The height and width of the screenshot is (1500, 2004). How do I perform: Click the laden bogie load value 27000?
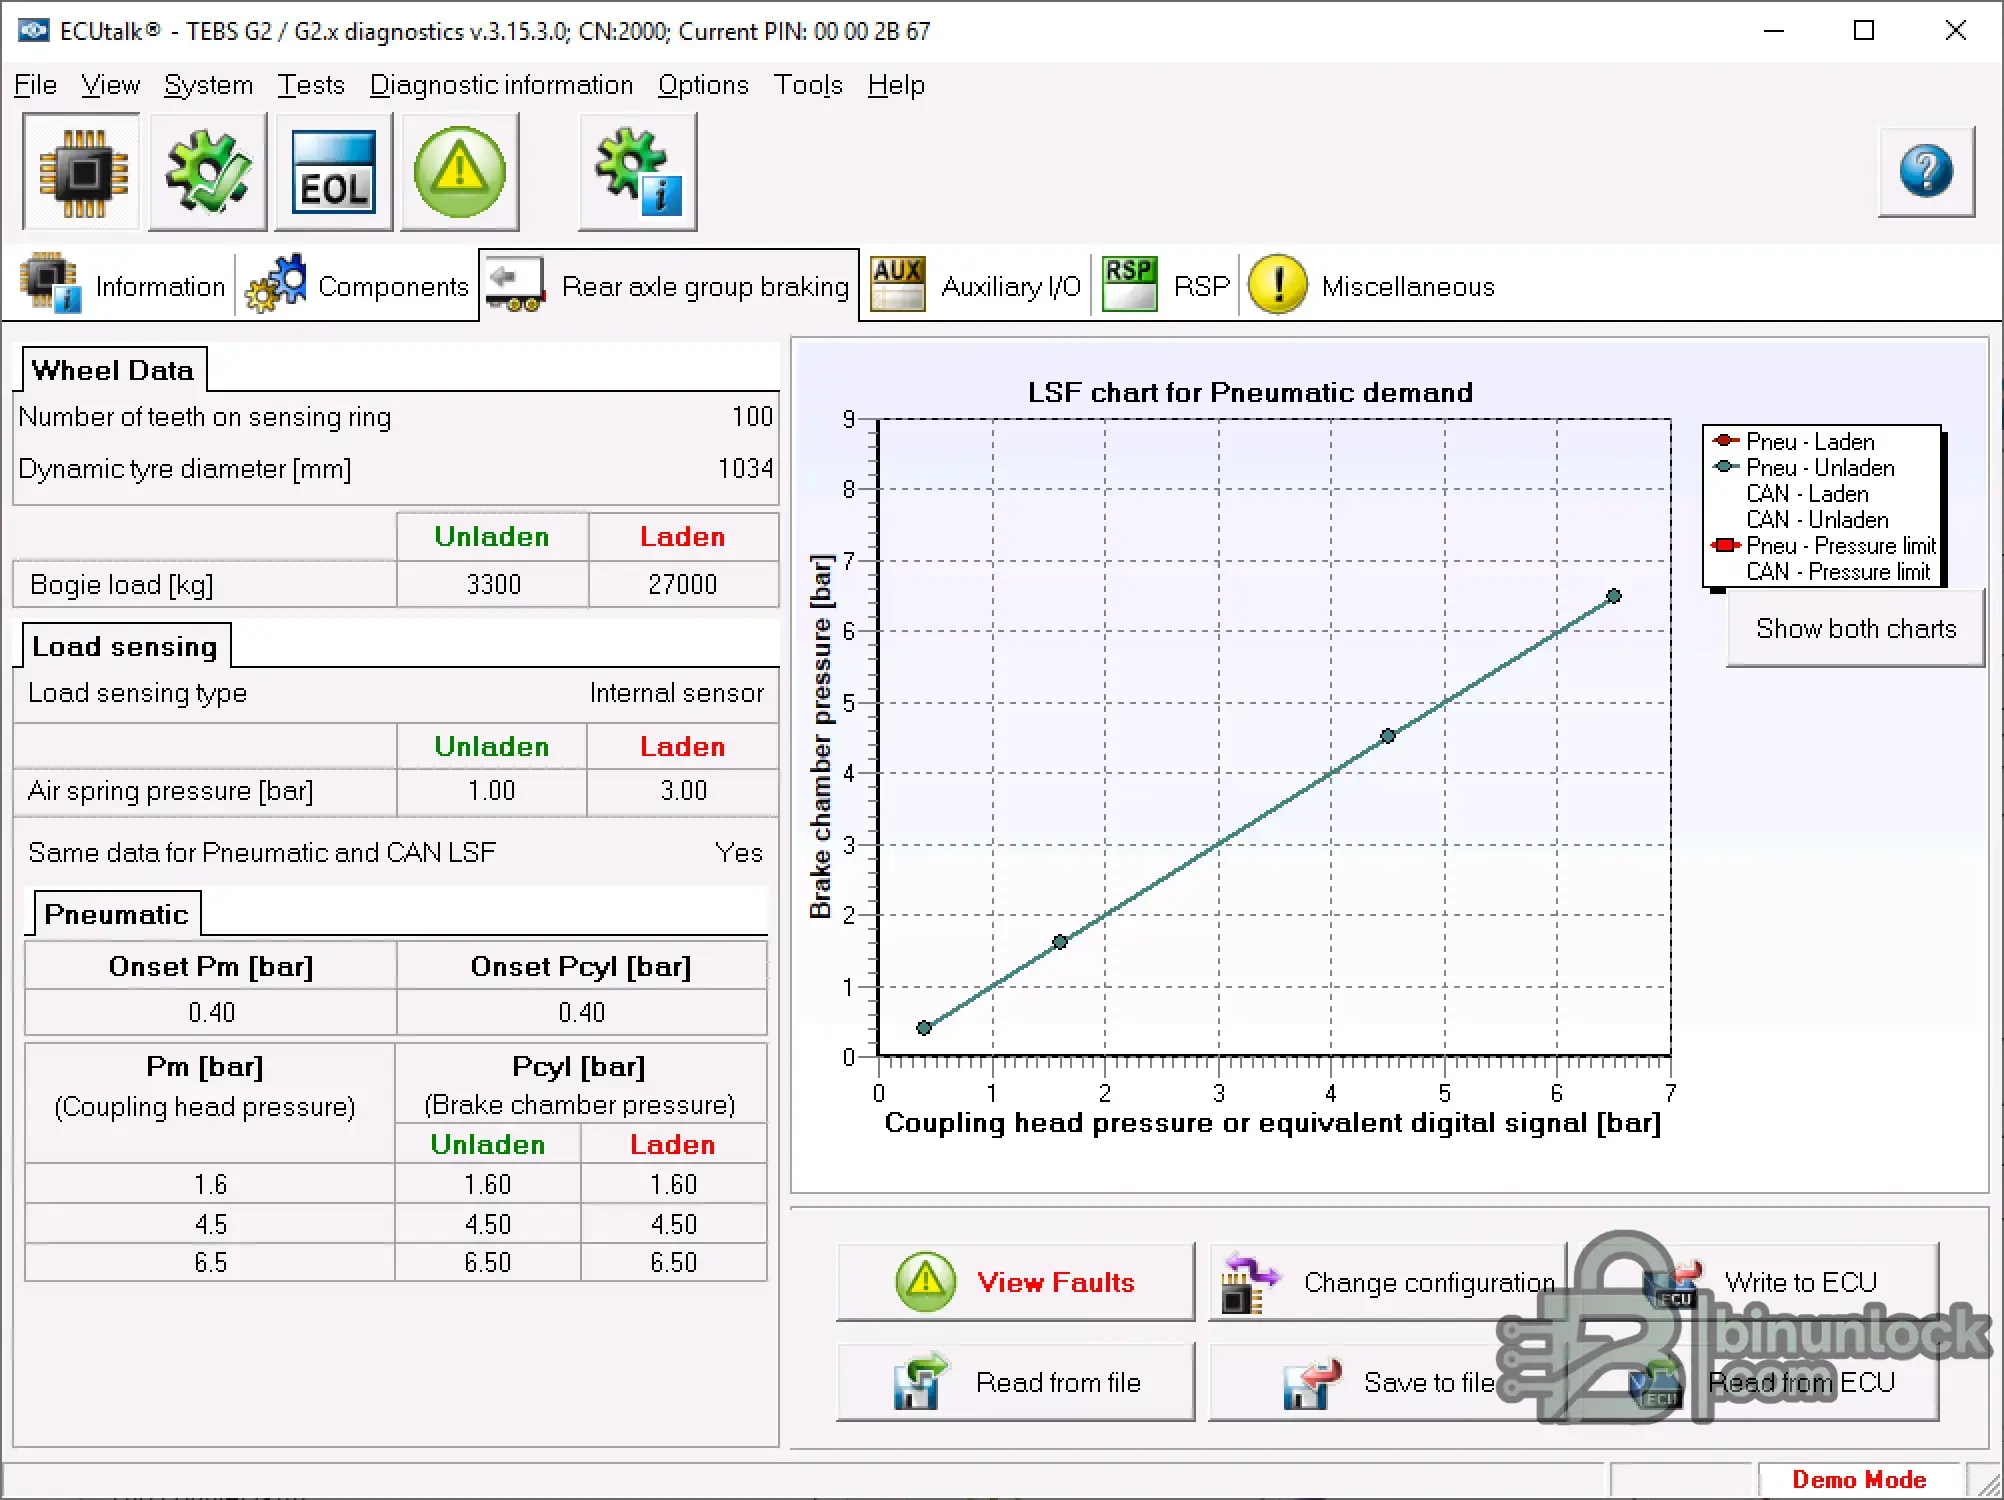(x=683, y=584)
